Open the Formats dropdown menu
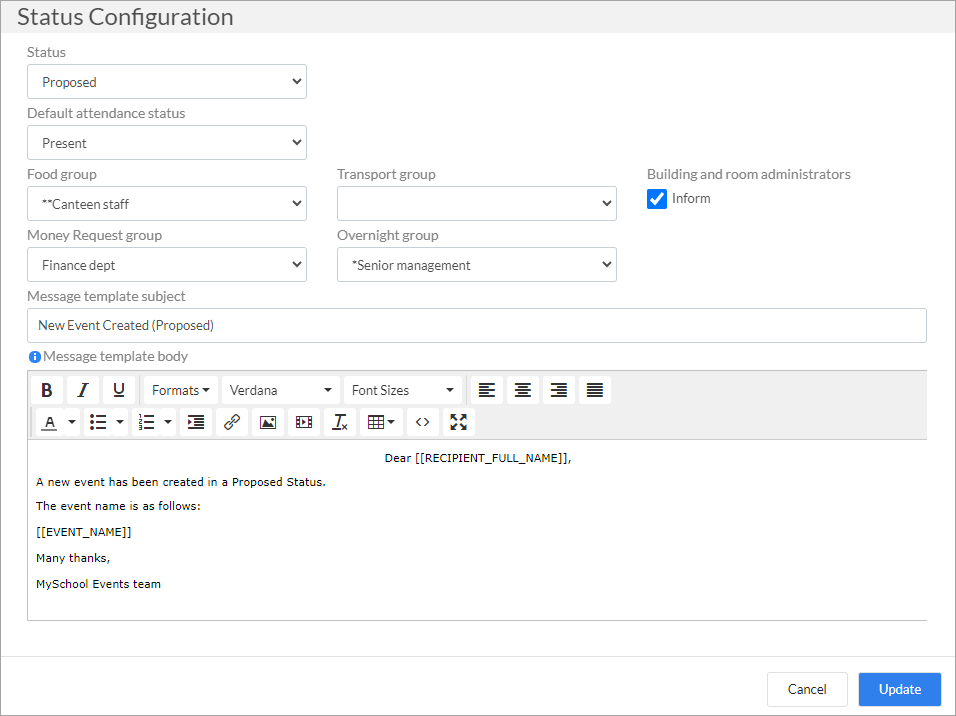This screenshot has width=956, height=716. pyautogui.click(x=180, y=390)
